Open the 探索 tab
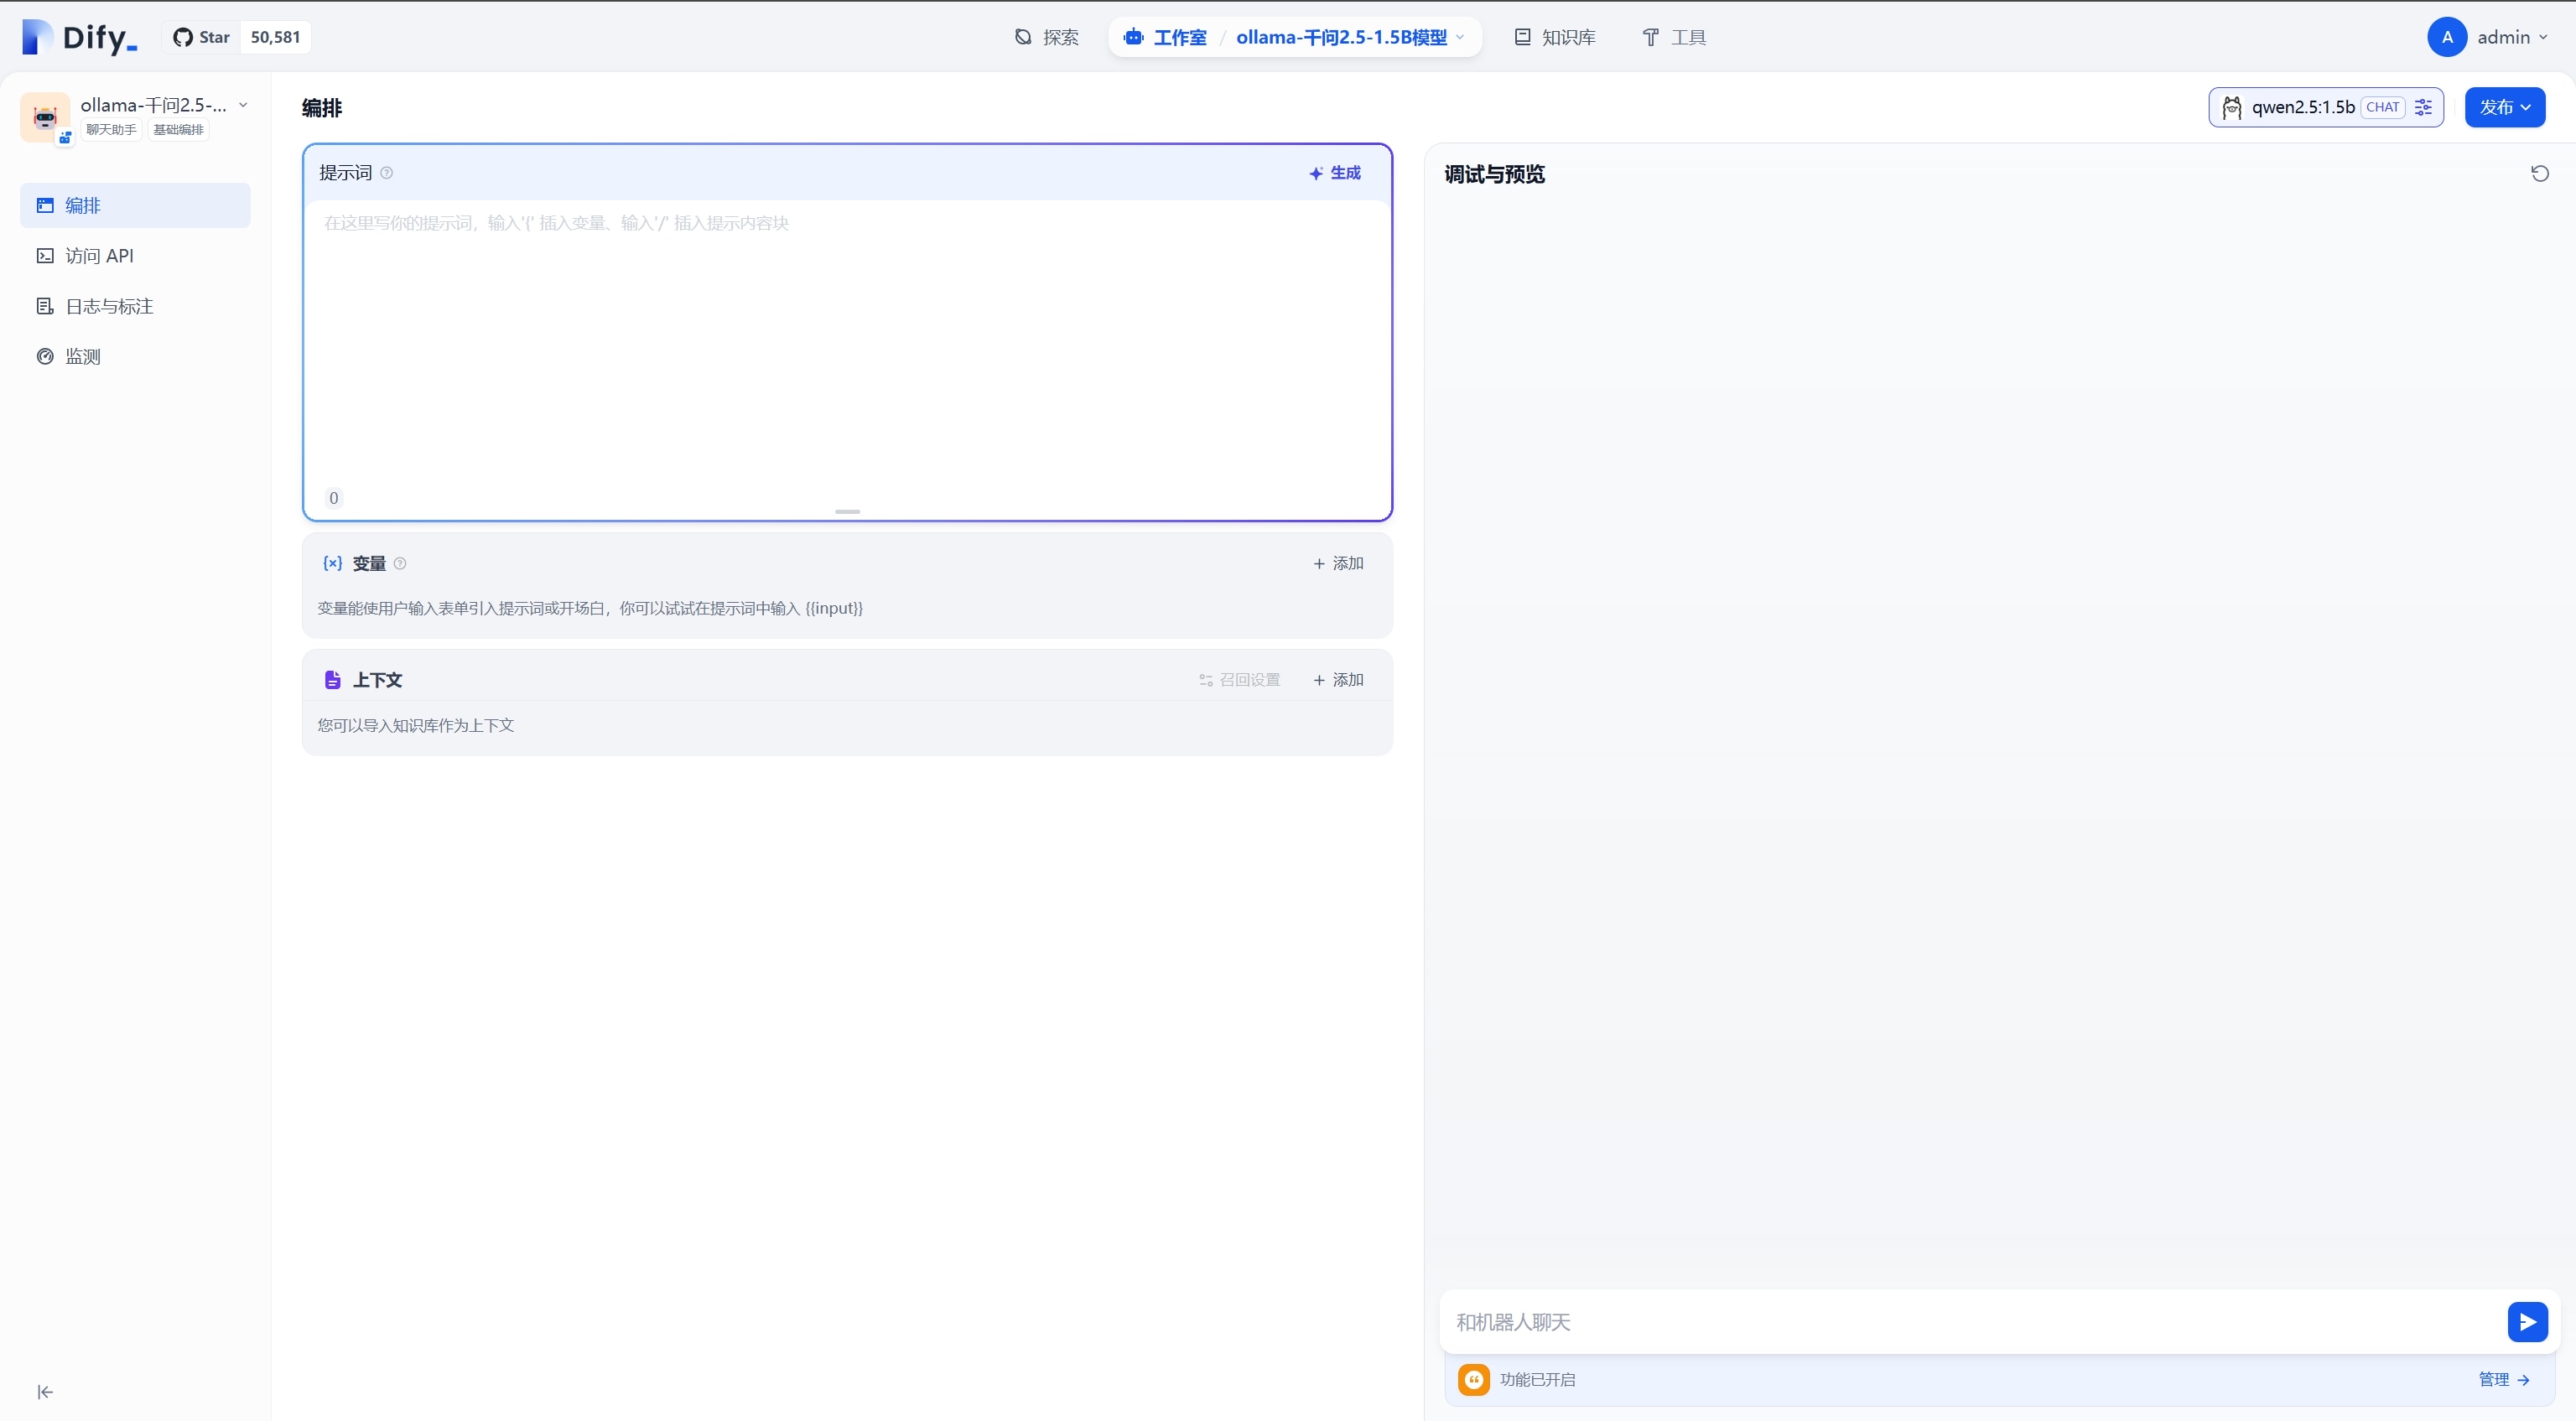2576x1421 pixels. click(1046, 37)
